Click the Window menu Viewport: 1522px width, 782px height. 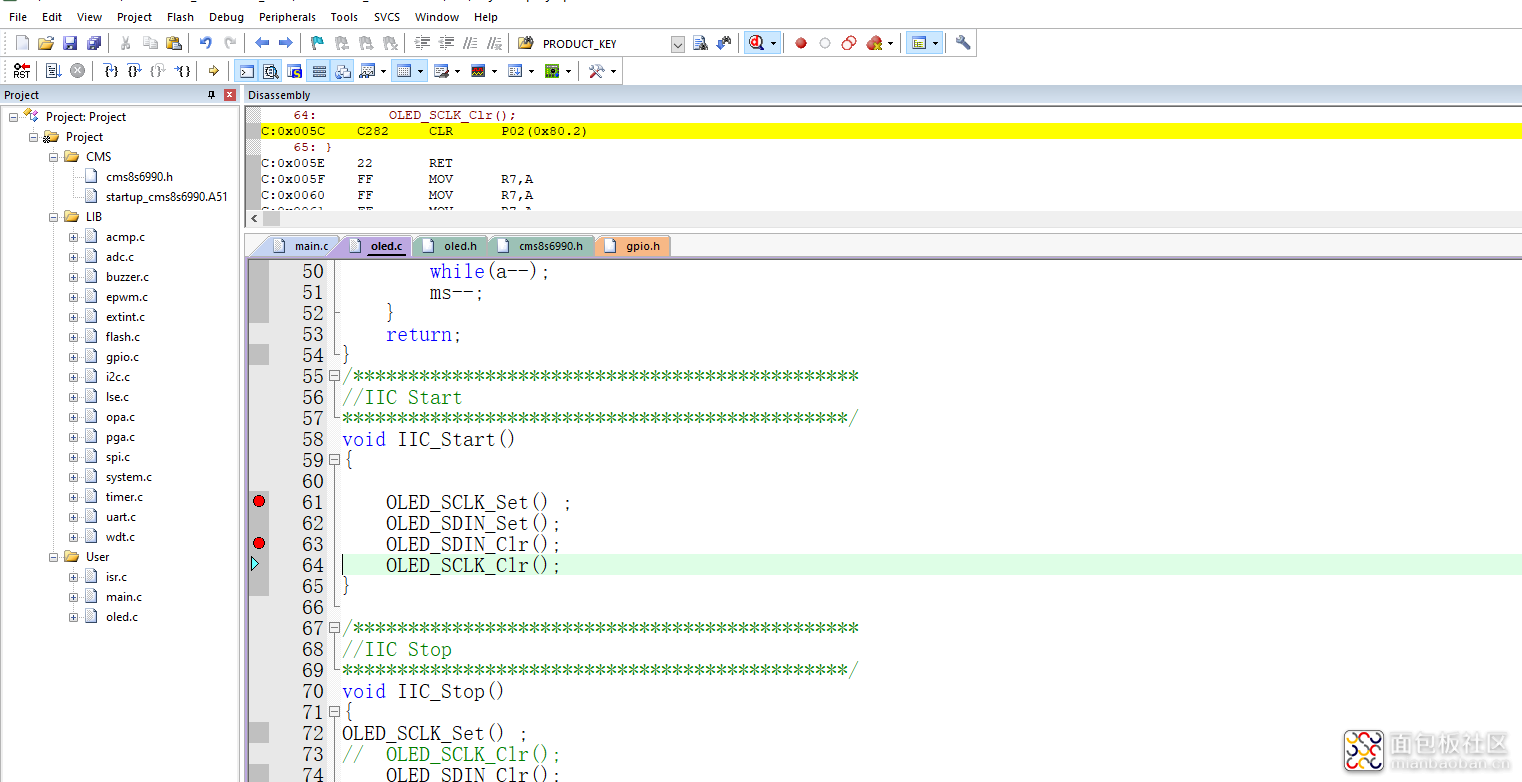point(437,17)
